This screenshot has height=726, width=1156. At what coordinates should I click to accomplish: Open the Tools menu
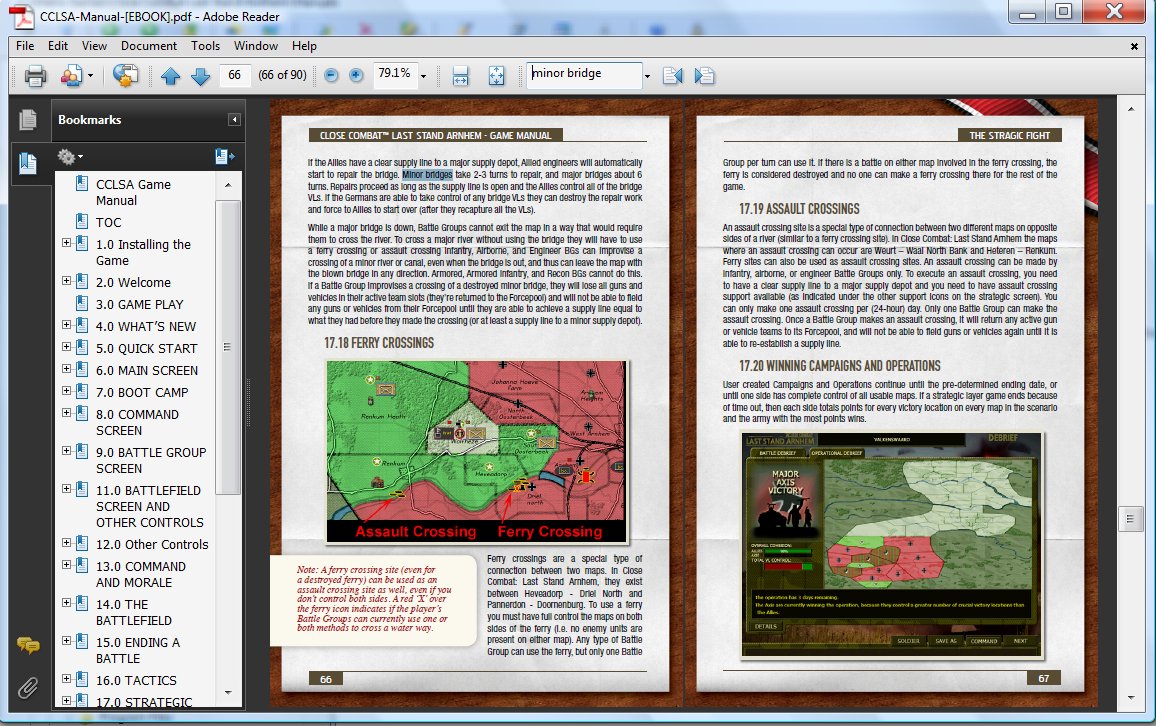tap(206, 46)
